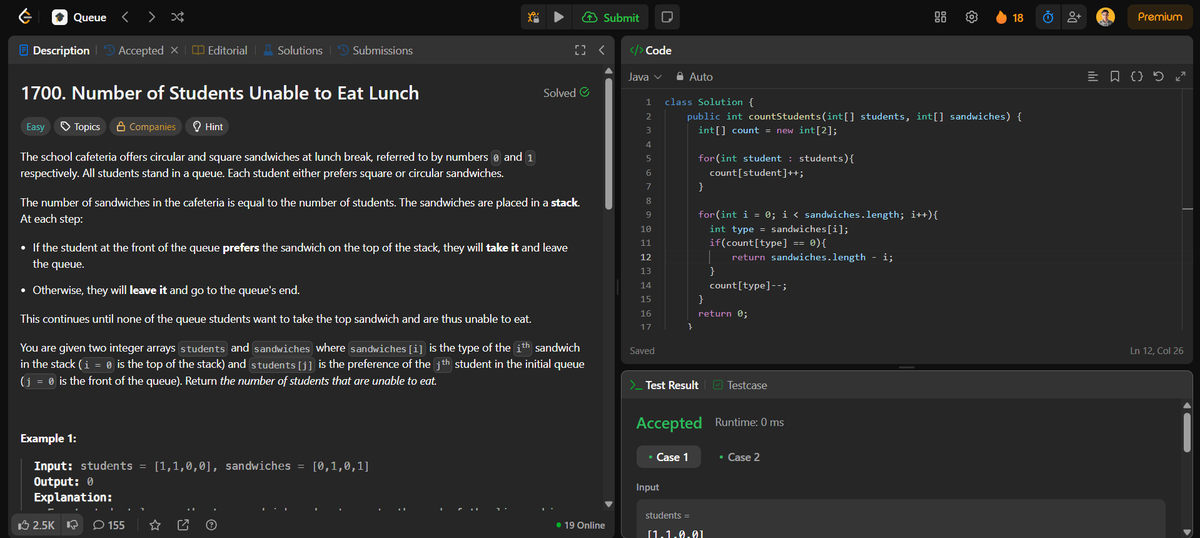Switch to the Accepted tab

click(x=132, y=50)
